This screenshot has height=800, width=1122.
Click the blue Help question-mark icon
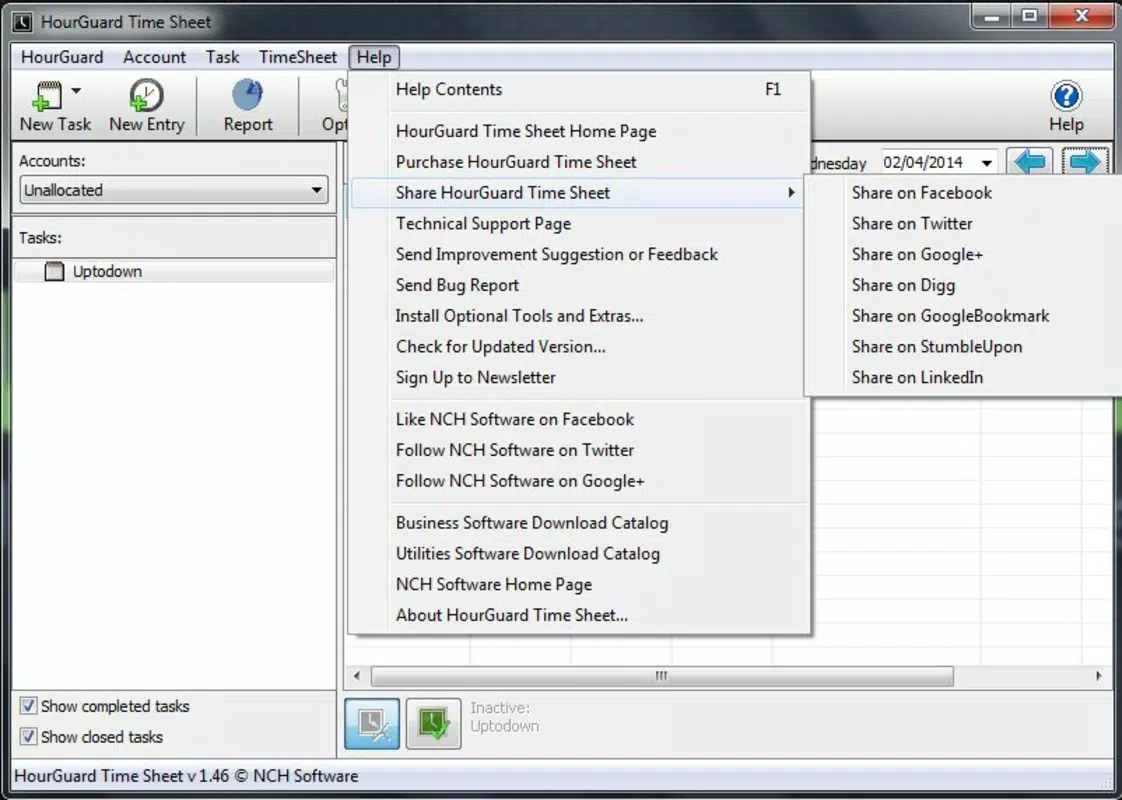click(x=1066, y=96)
